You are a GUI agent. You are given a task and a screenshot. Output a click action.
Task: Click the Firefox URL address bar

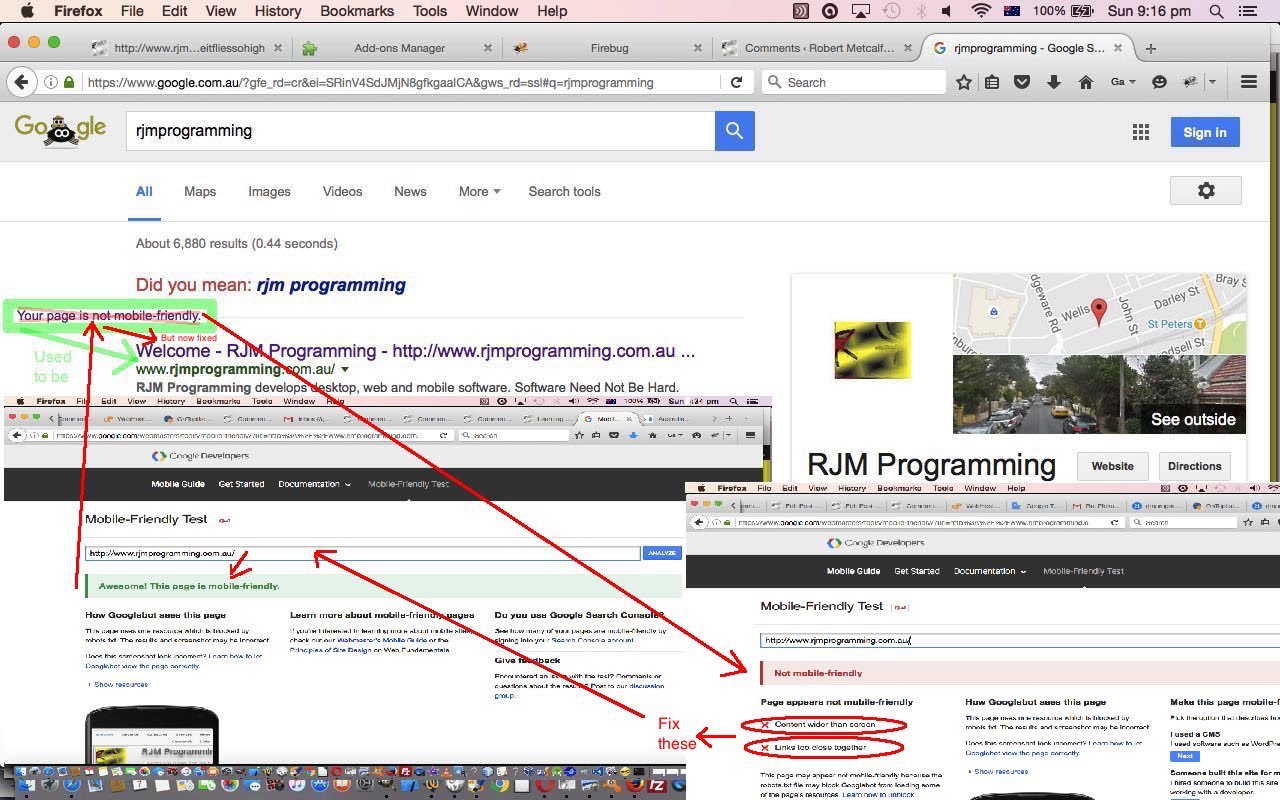[x=400, y=82]
